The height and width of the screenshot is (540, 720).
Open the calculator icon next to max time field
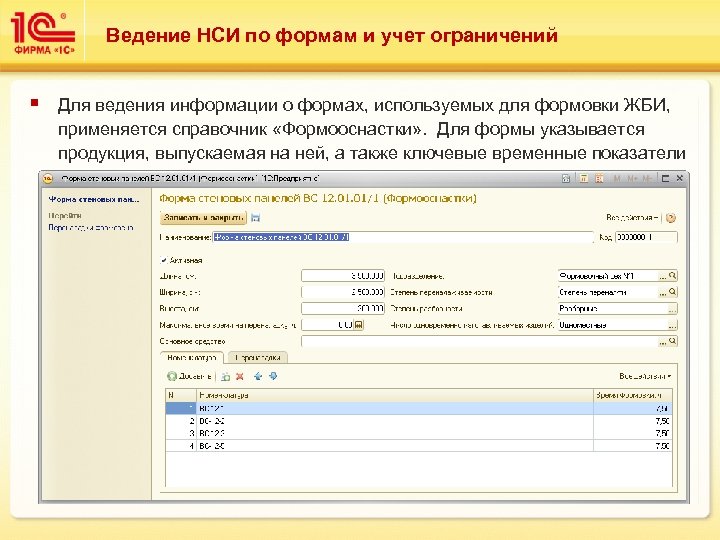(x=359, y=325)
